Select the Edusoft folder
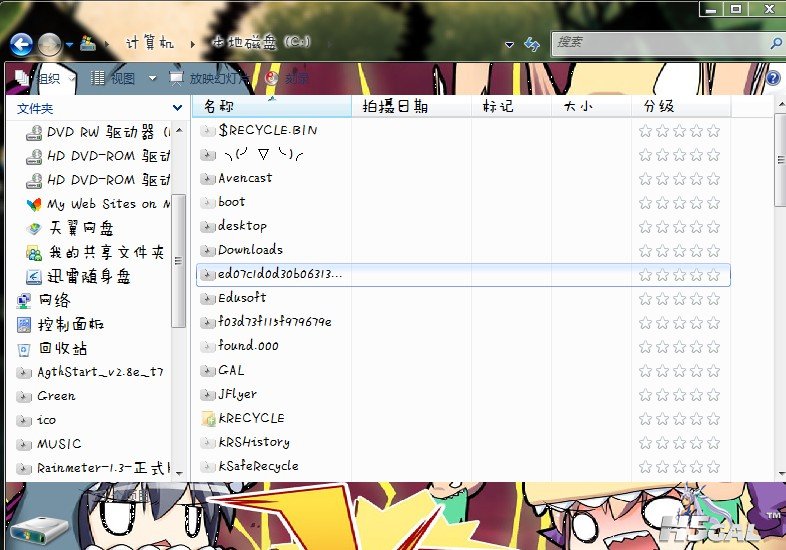The height and width of the screenshot is (550, 786). [x=233, y=298]
